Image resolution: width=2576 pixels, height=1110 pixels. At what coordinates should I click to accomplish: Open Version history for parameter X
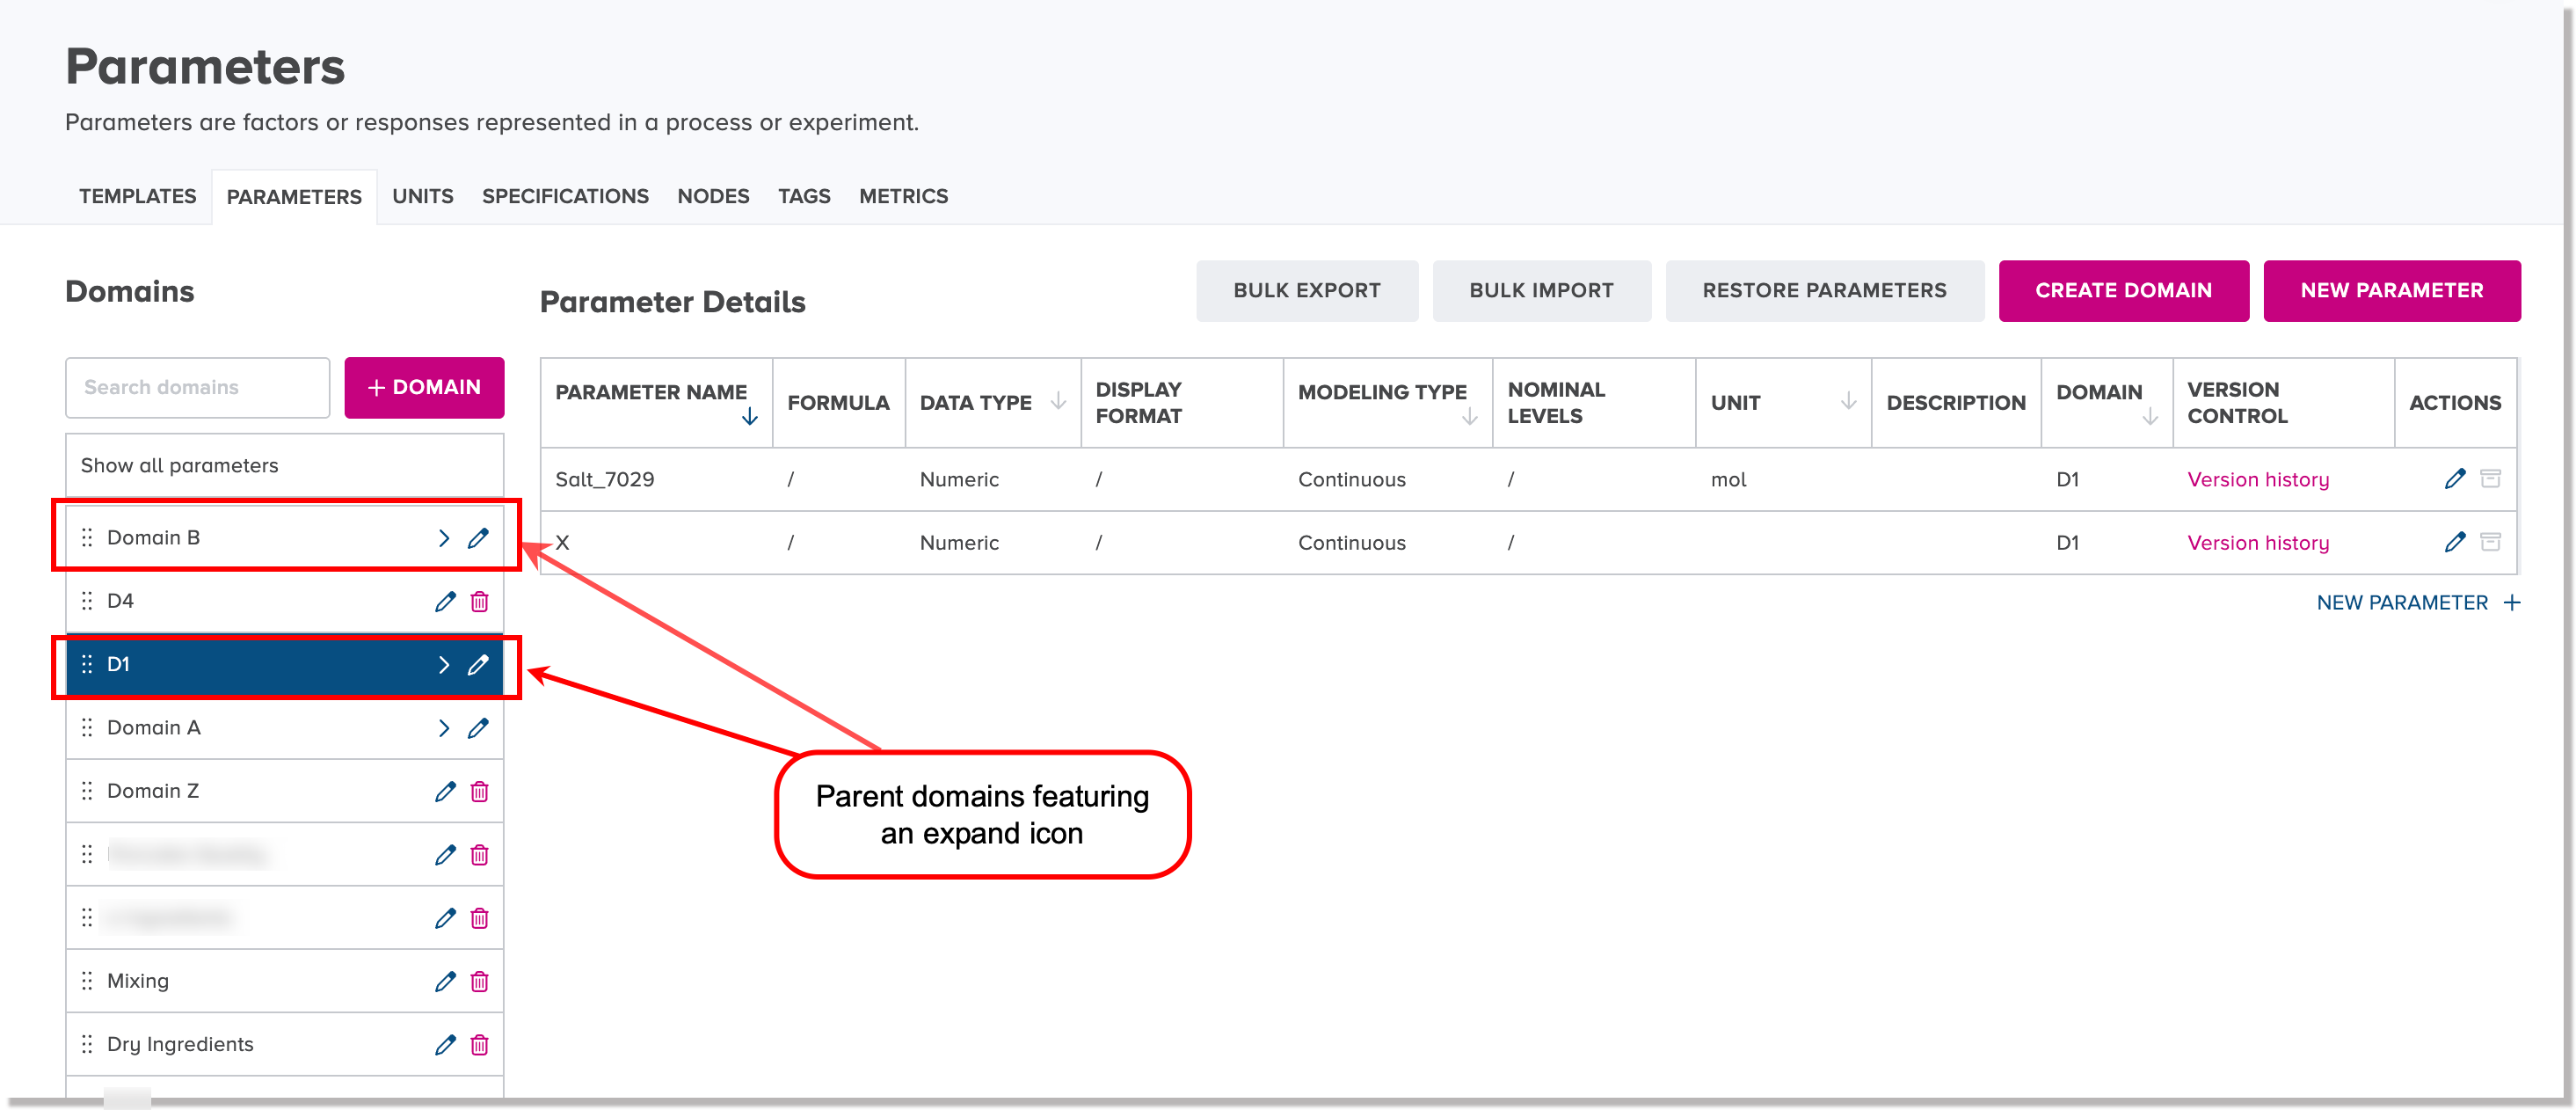(x=2257, y=542)
